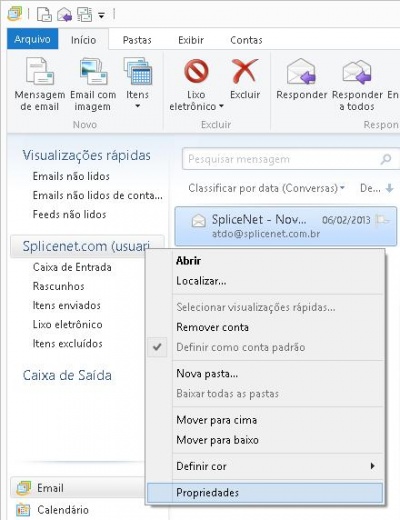The width and height of the screenshot is (400, 520).
Task: Click the red Excluir X icon
Action: 245,71
